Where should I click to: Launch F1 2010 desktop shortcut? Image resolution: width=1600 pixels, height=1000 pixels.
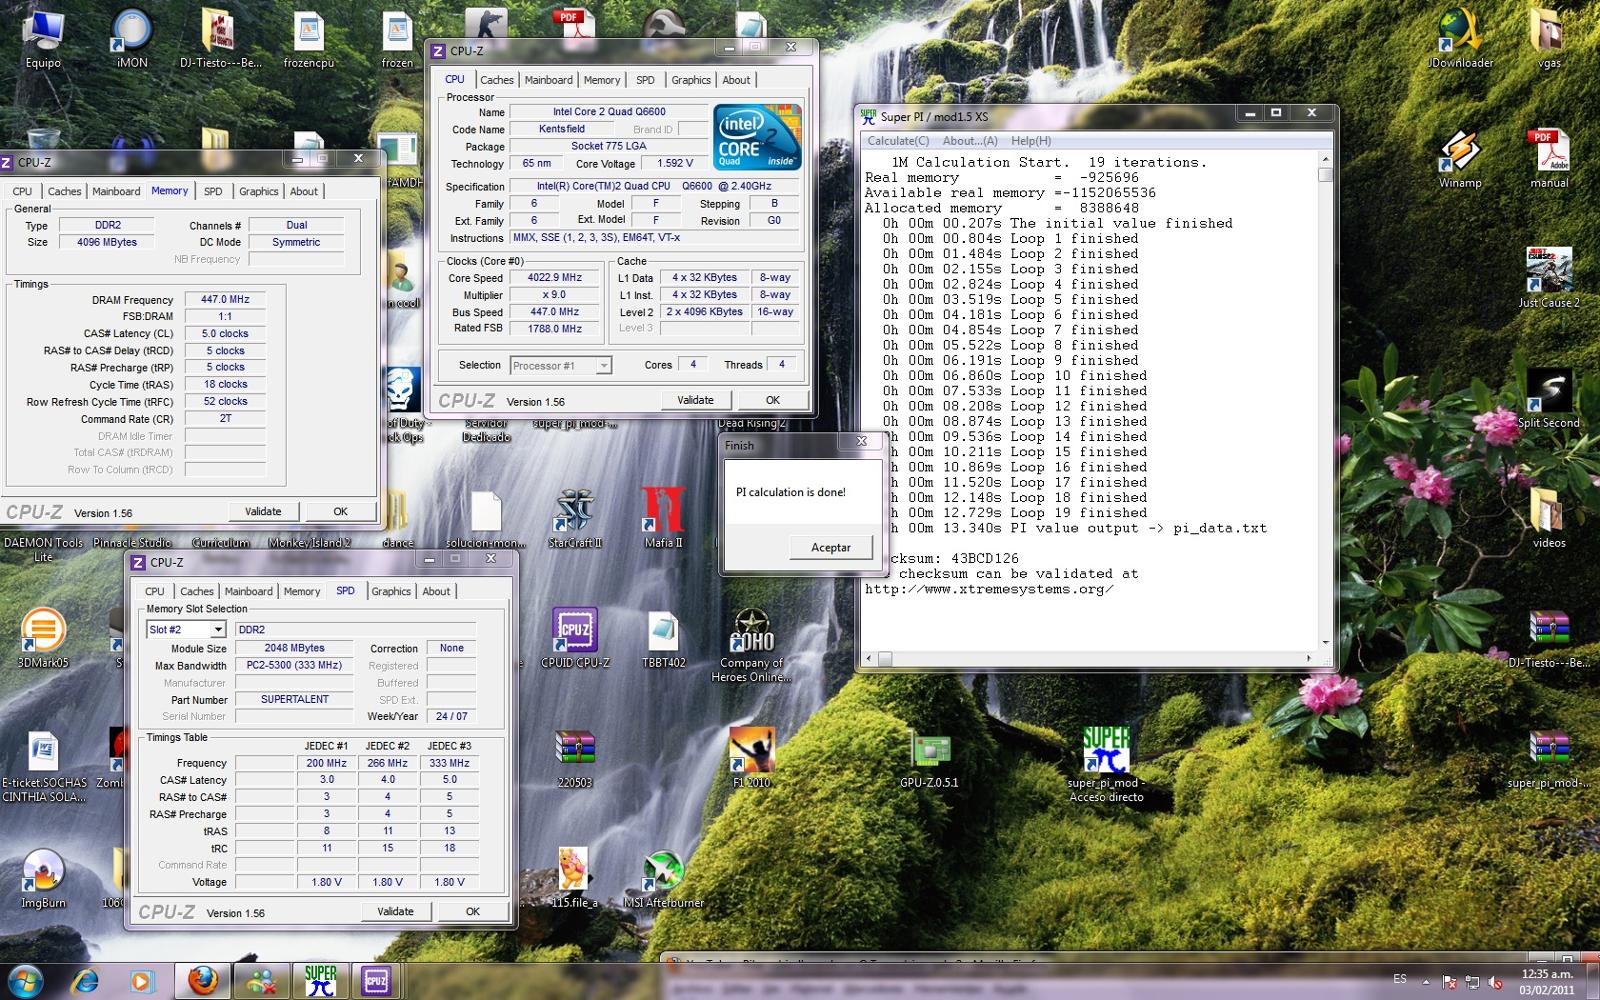tap(752, 758)
